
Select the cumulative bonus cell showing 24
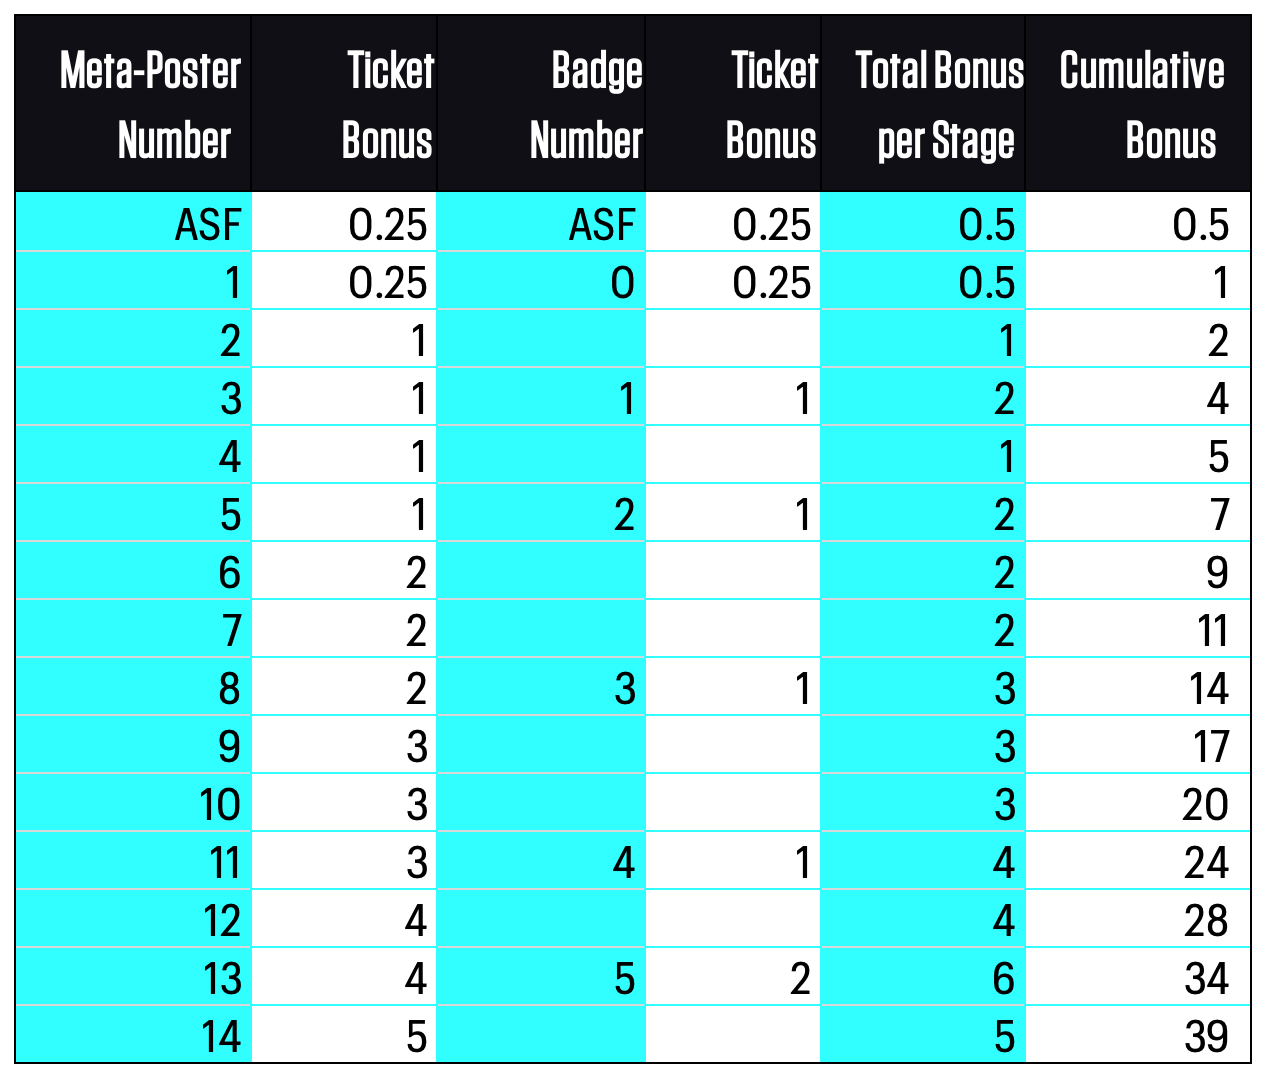pyautogui.click(x=1138, y=861)
